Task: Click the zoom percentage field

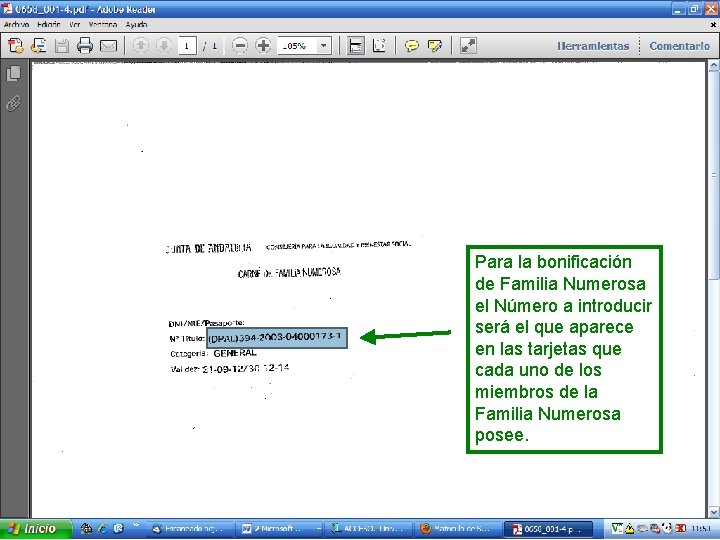Action: coord(297,45)
